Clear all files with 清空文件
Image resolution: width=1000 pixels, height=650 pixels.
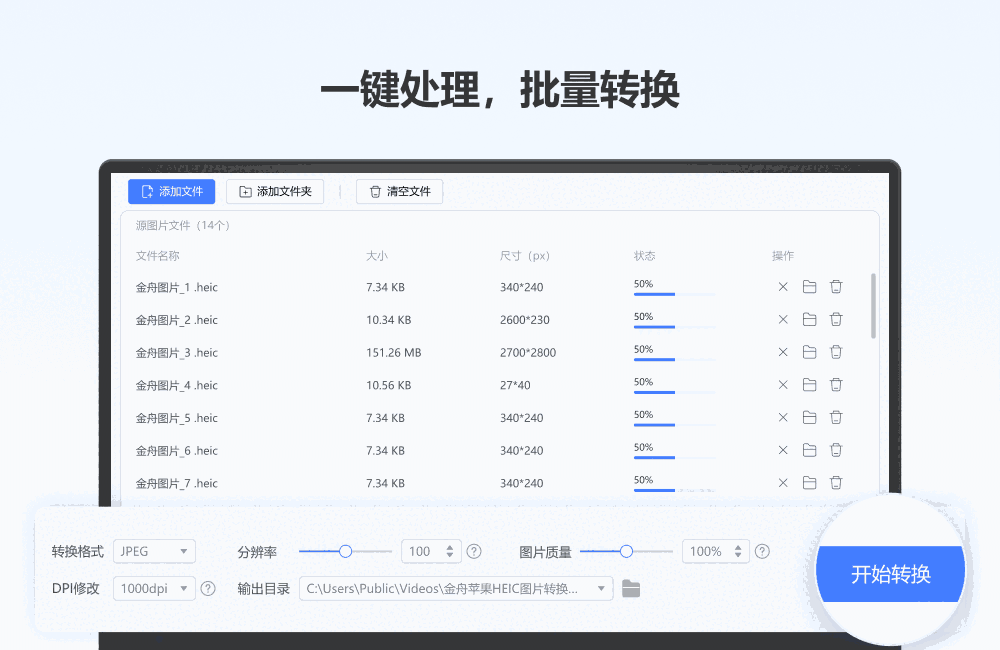click(399, 191)
